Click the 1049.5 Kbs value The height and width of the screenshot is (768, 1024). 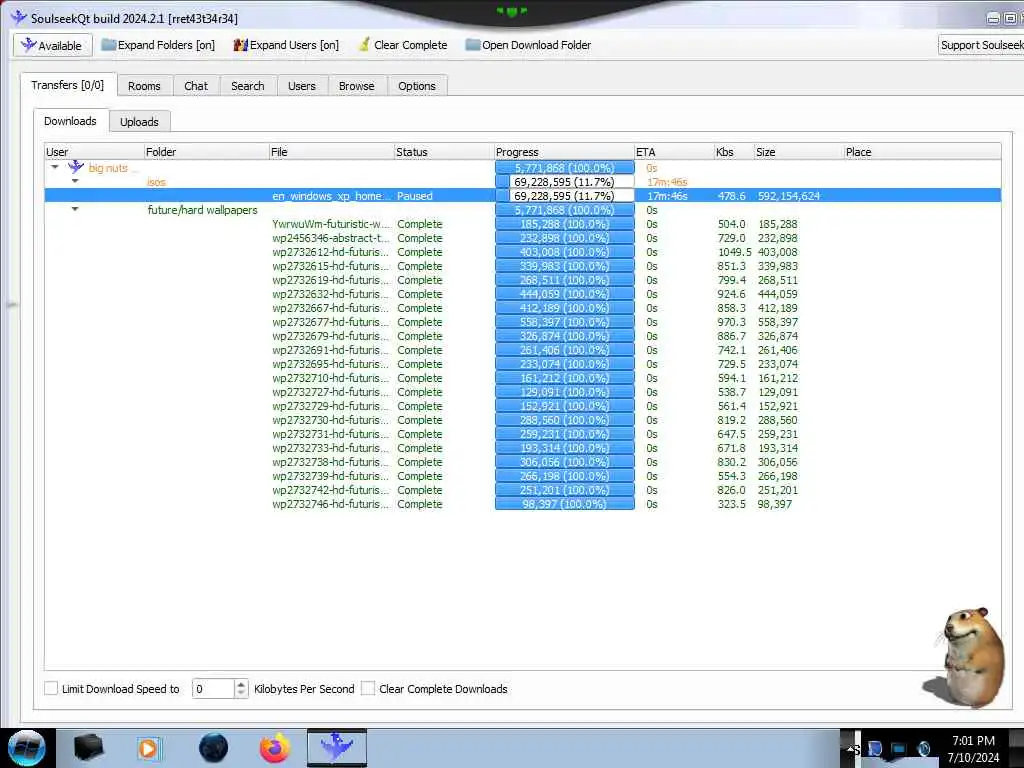pyautogui.click(x=734, y=251)
